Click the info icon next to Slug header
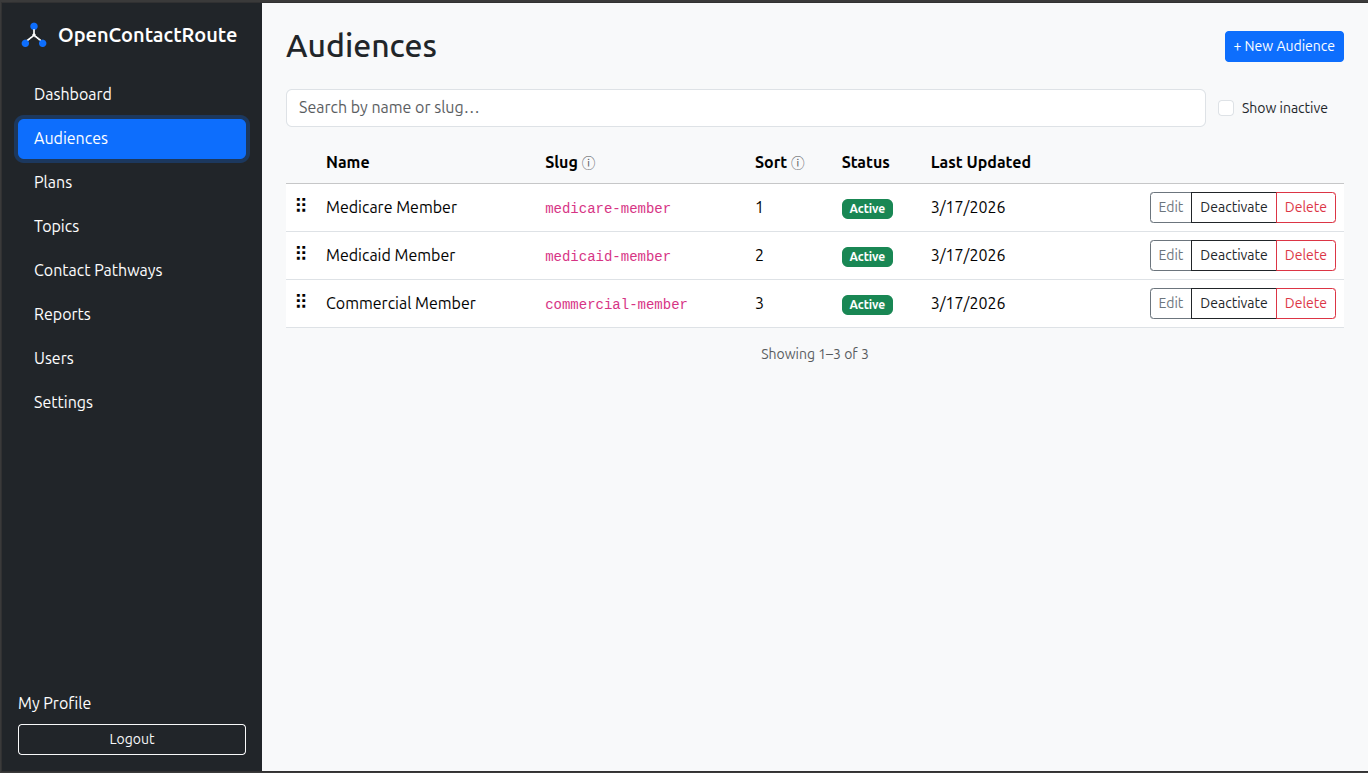Screen dimensions: 1368x773 590,162
